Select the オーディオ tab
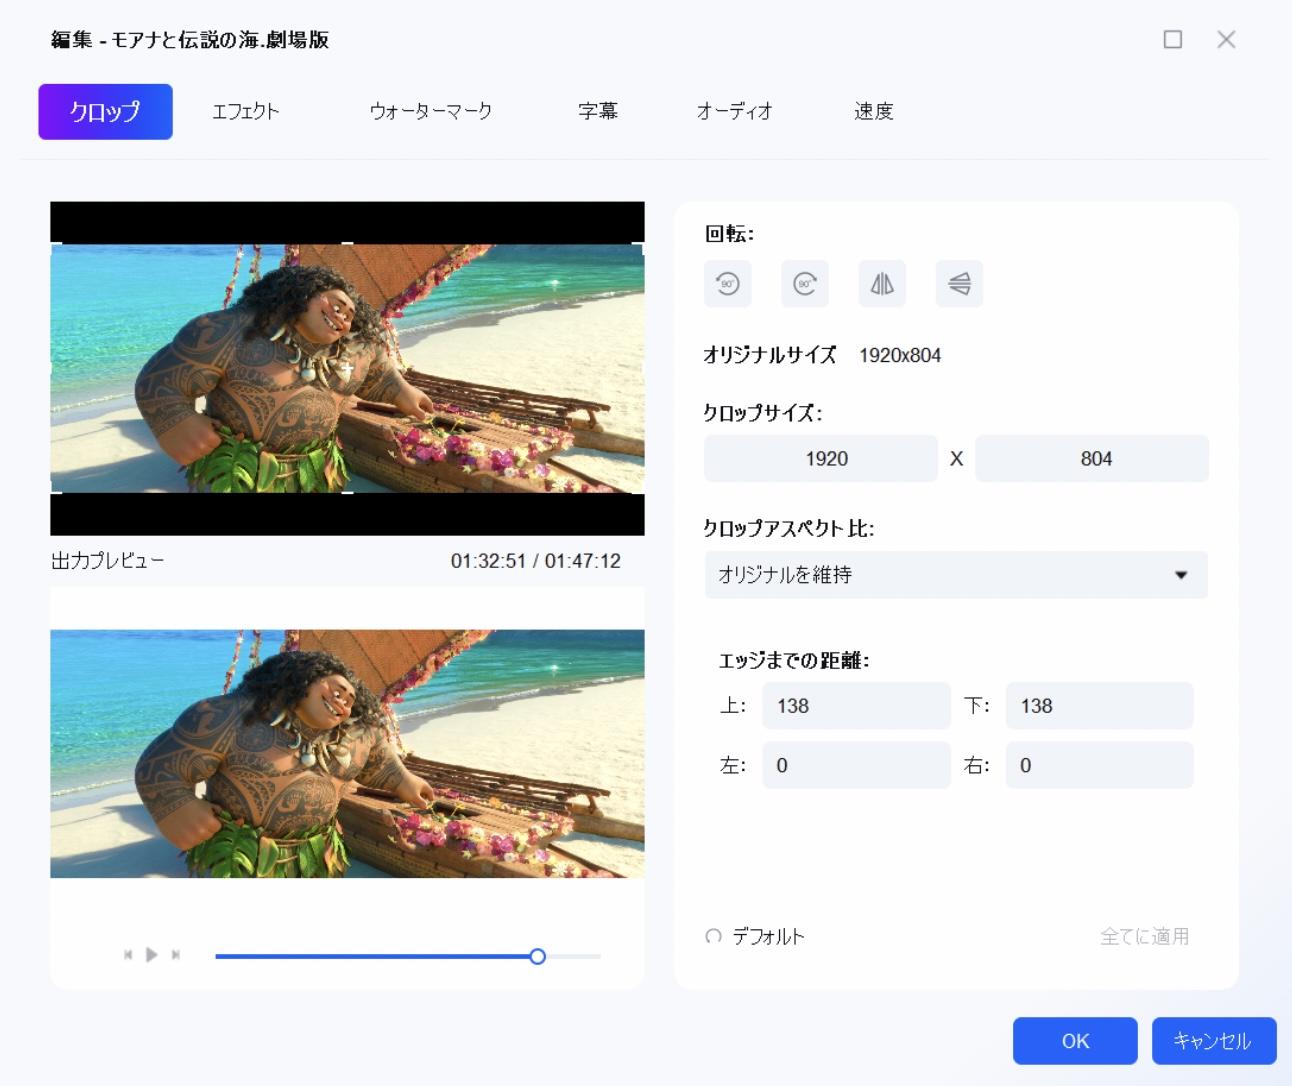Screen dimensions: 1292x1086 coord(735,111)
